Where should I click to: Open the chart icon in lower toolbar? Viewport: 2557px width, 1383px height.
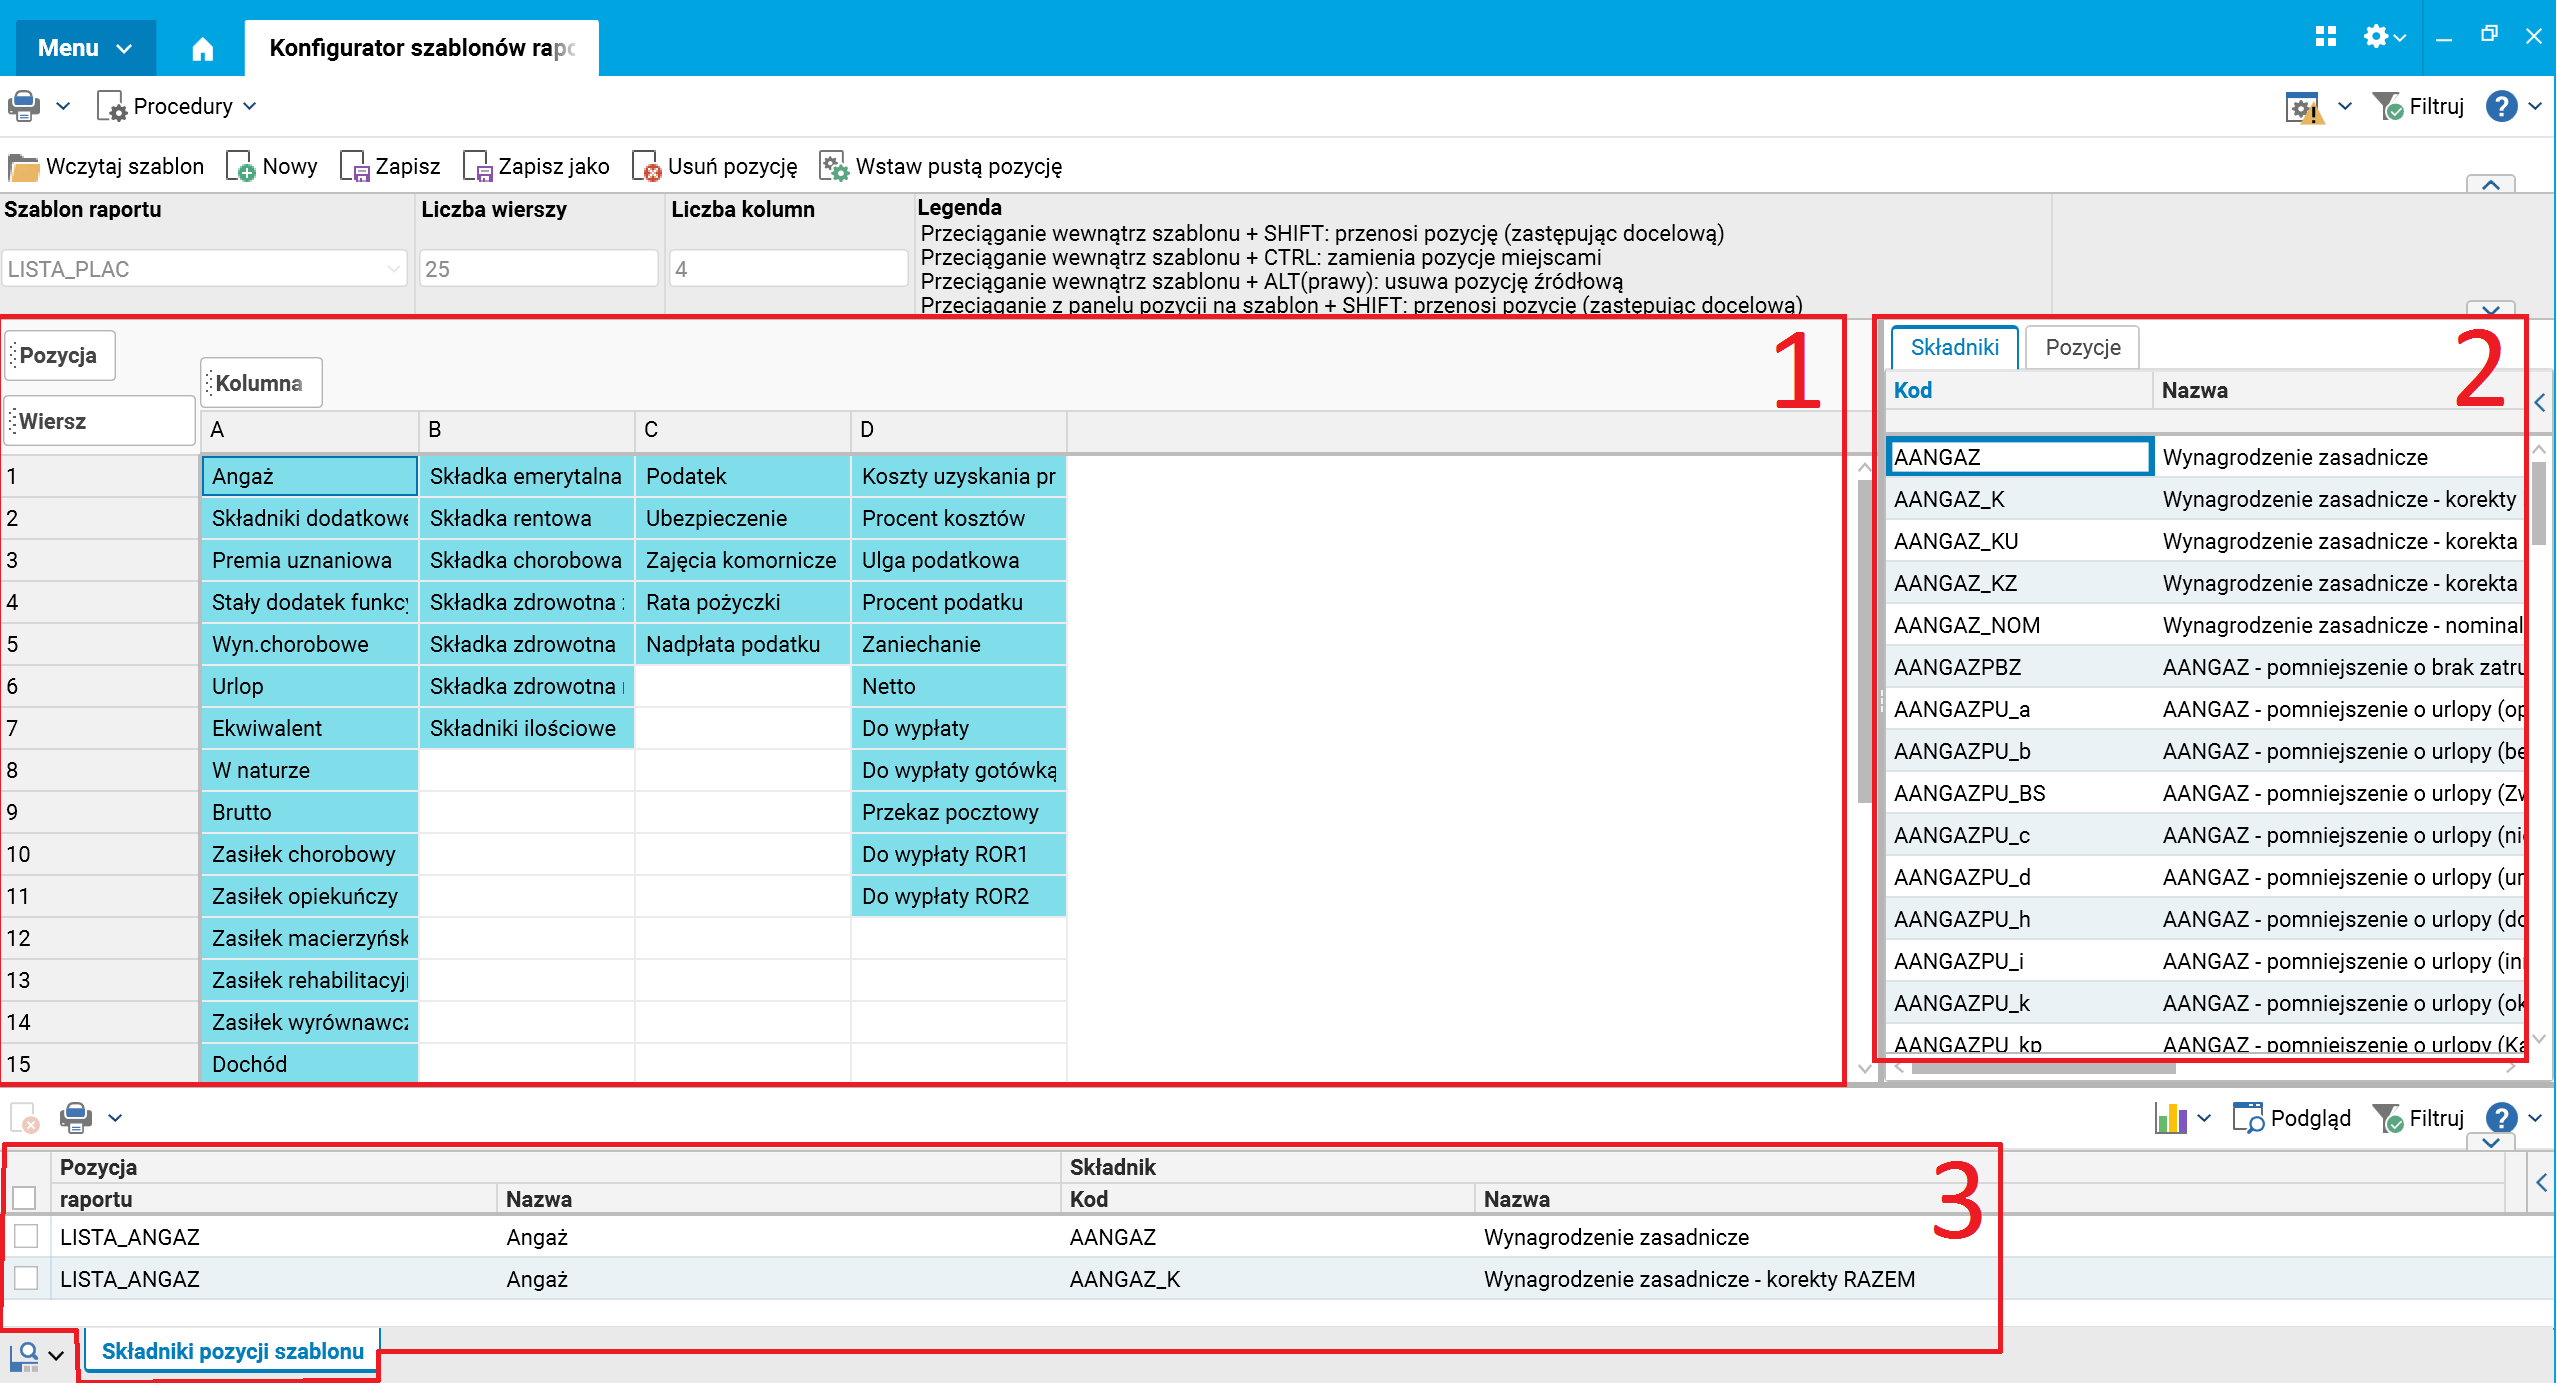pyautogui.click(x=2170, y=1118)
